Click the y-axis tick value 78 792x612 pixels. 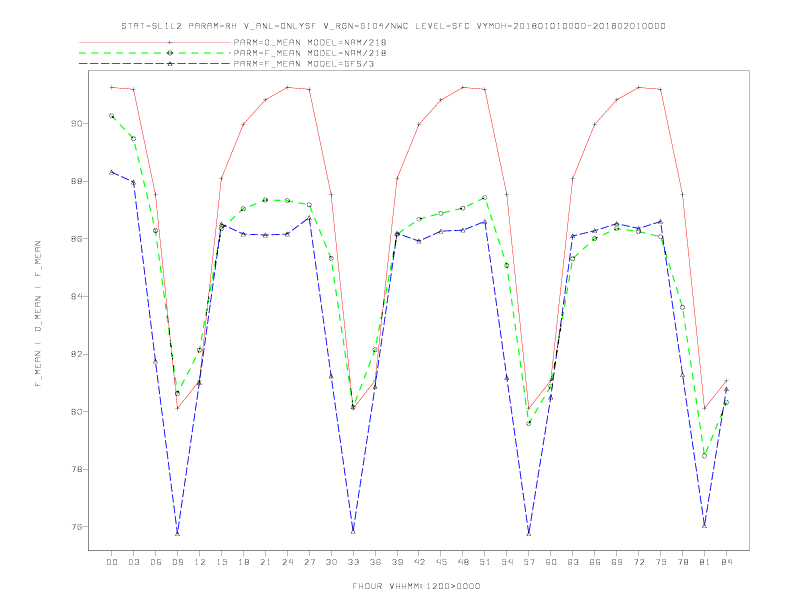[x=76, y=469]
